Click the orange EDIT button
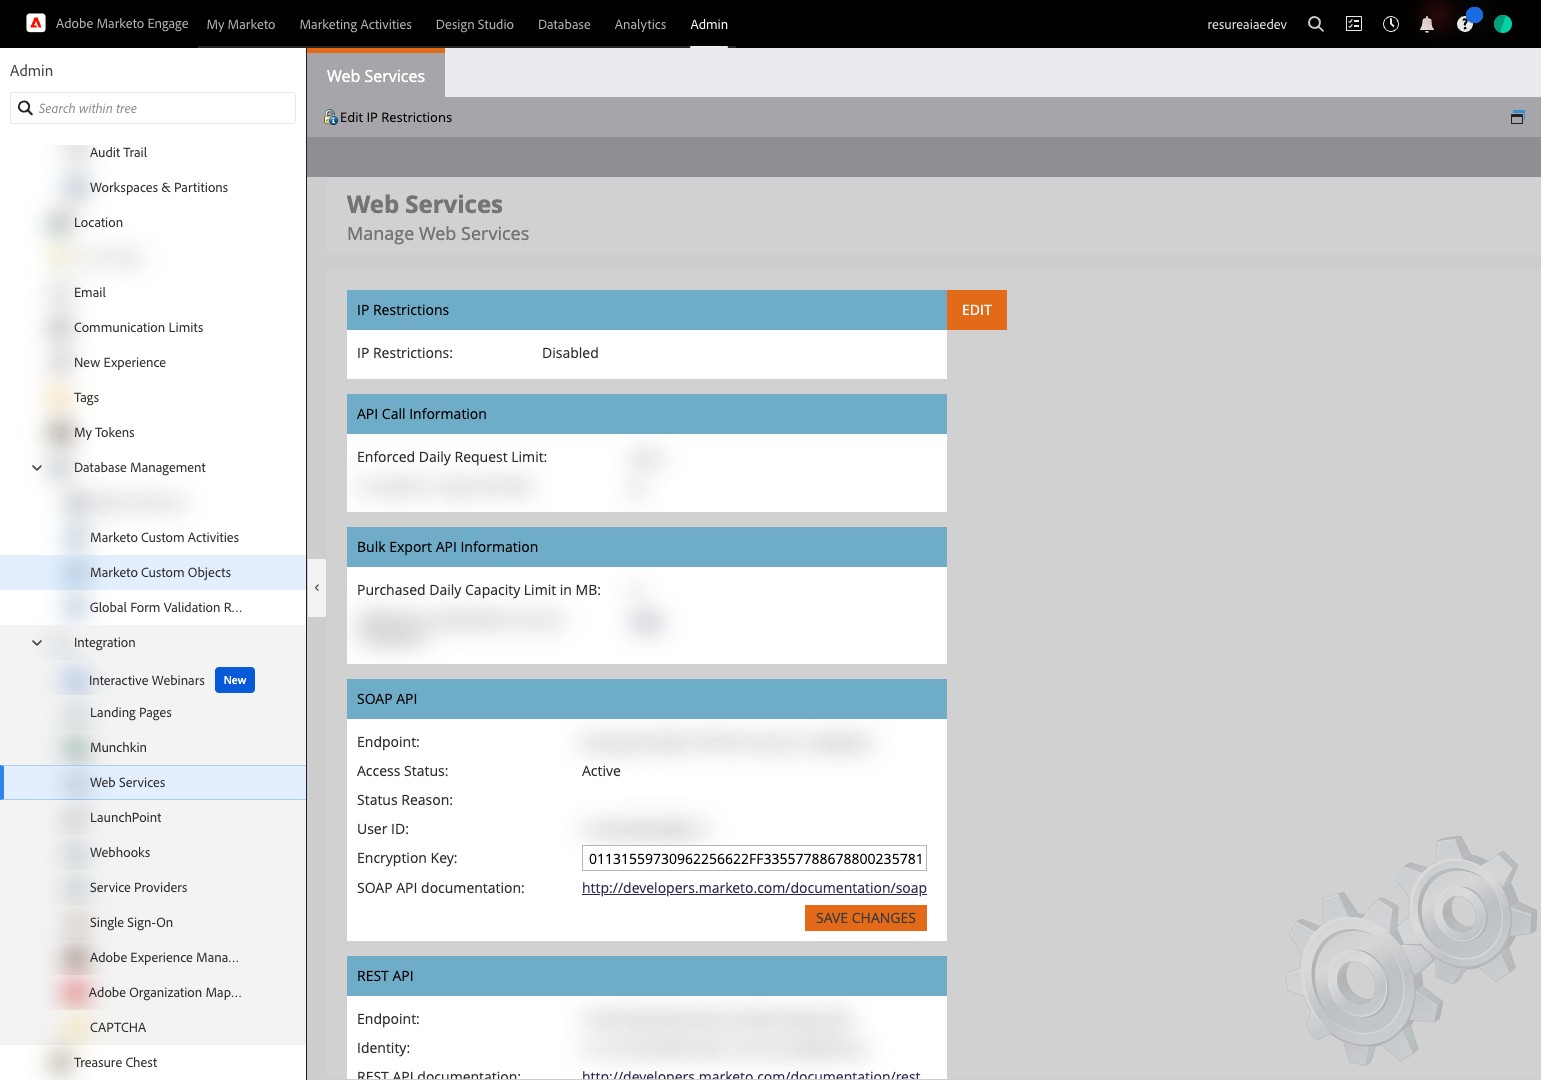This screenshot has height=1080, width=1541. coord(977,310)
